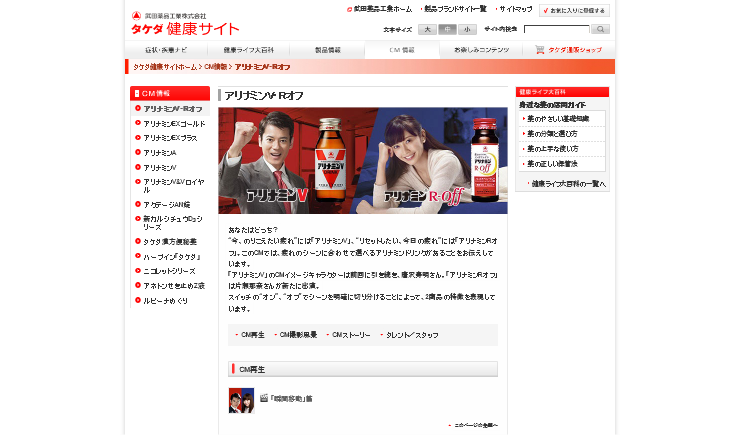Select アリナミンEXプラス in sidebar
The width and height of the screenshot is (741, 435).
tap(170, 138)
